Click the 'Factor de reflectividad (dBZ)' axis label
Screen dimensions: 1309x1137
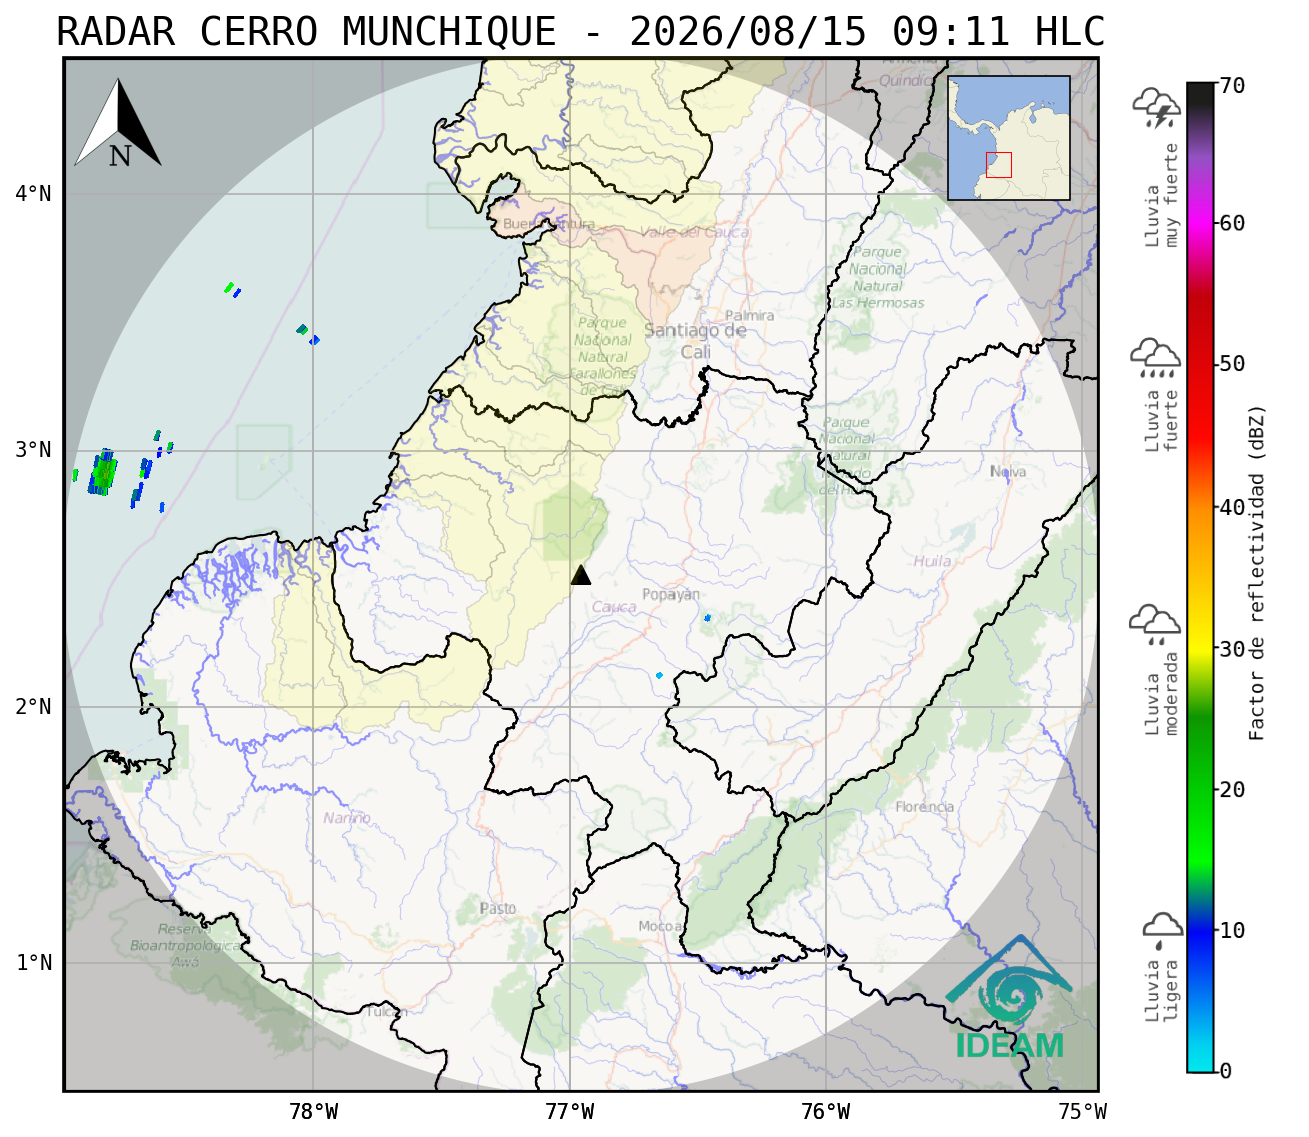1257,572
